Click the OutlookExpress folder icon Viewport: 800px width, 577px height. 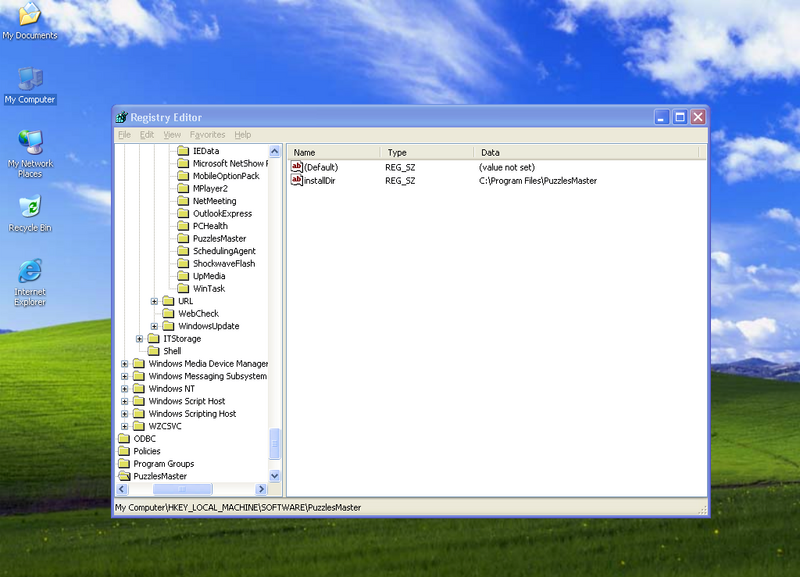(x=183, y=213)
